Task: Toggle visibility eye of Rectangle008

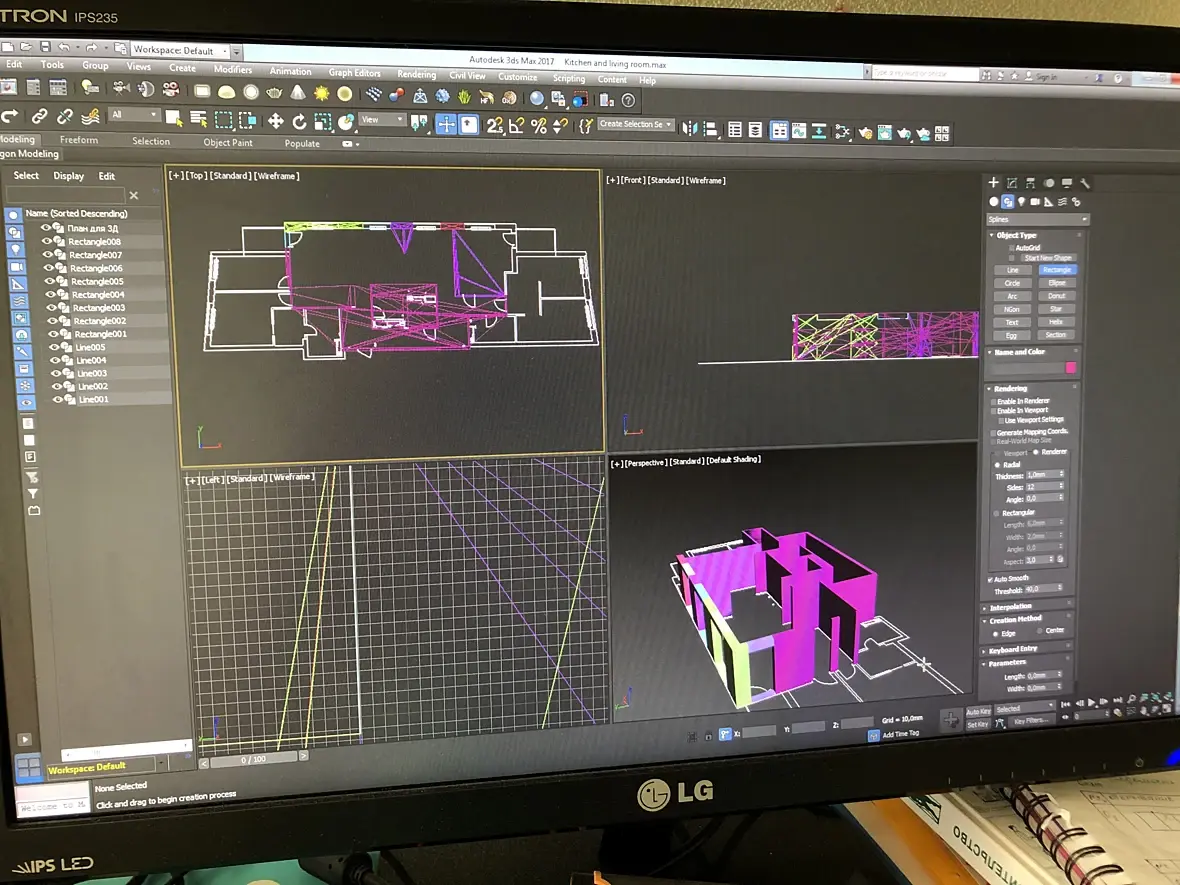Action: click(x=47, y=241)
